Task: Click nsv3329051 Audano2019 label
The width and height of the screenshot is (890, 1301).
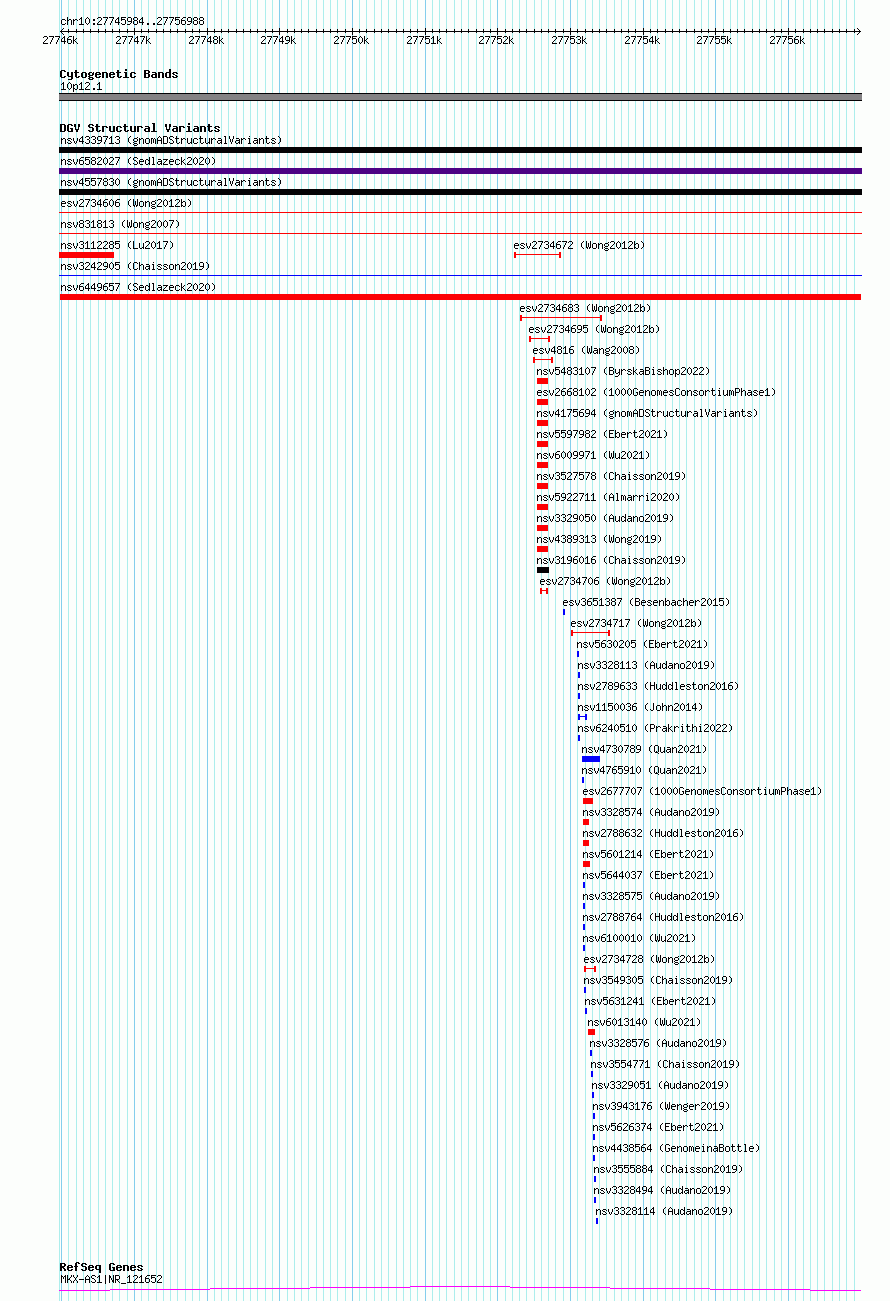Action: [660, 1085]
